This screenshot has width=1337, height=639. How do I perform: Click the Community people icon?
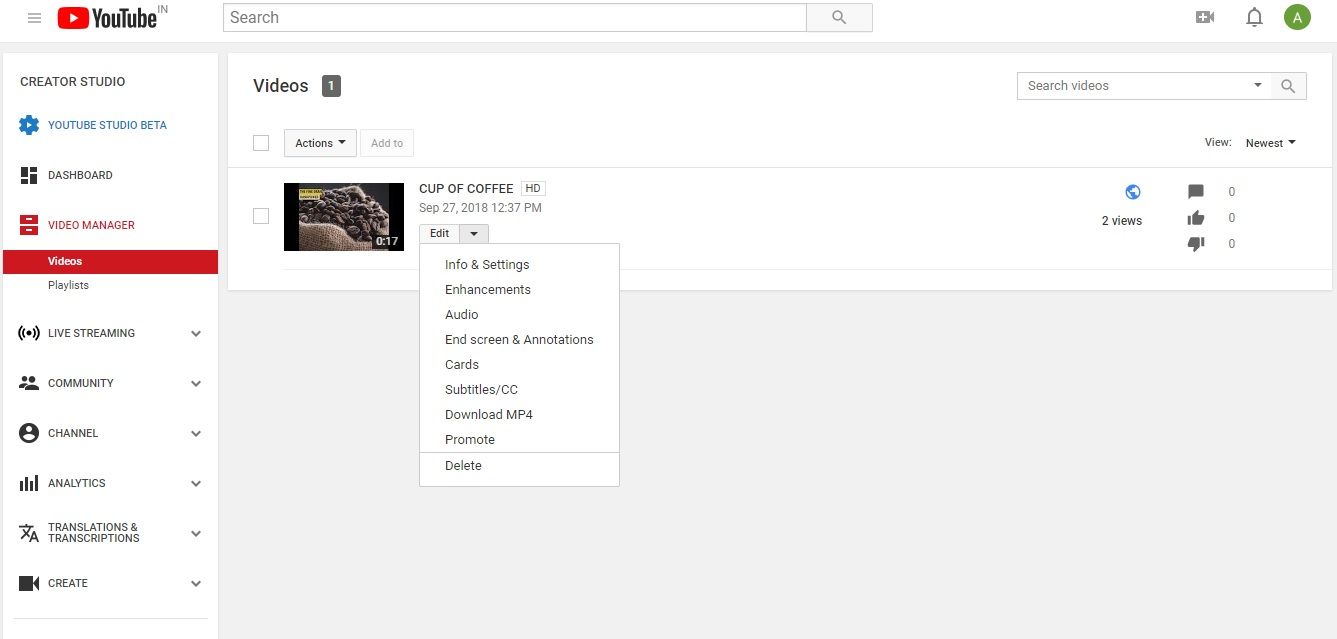click(29, 383)
